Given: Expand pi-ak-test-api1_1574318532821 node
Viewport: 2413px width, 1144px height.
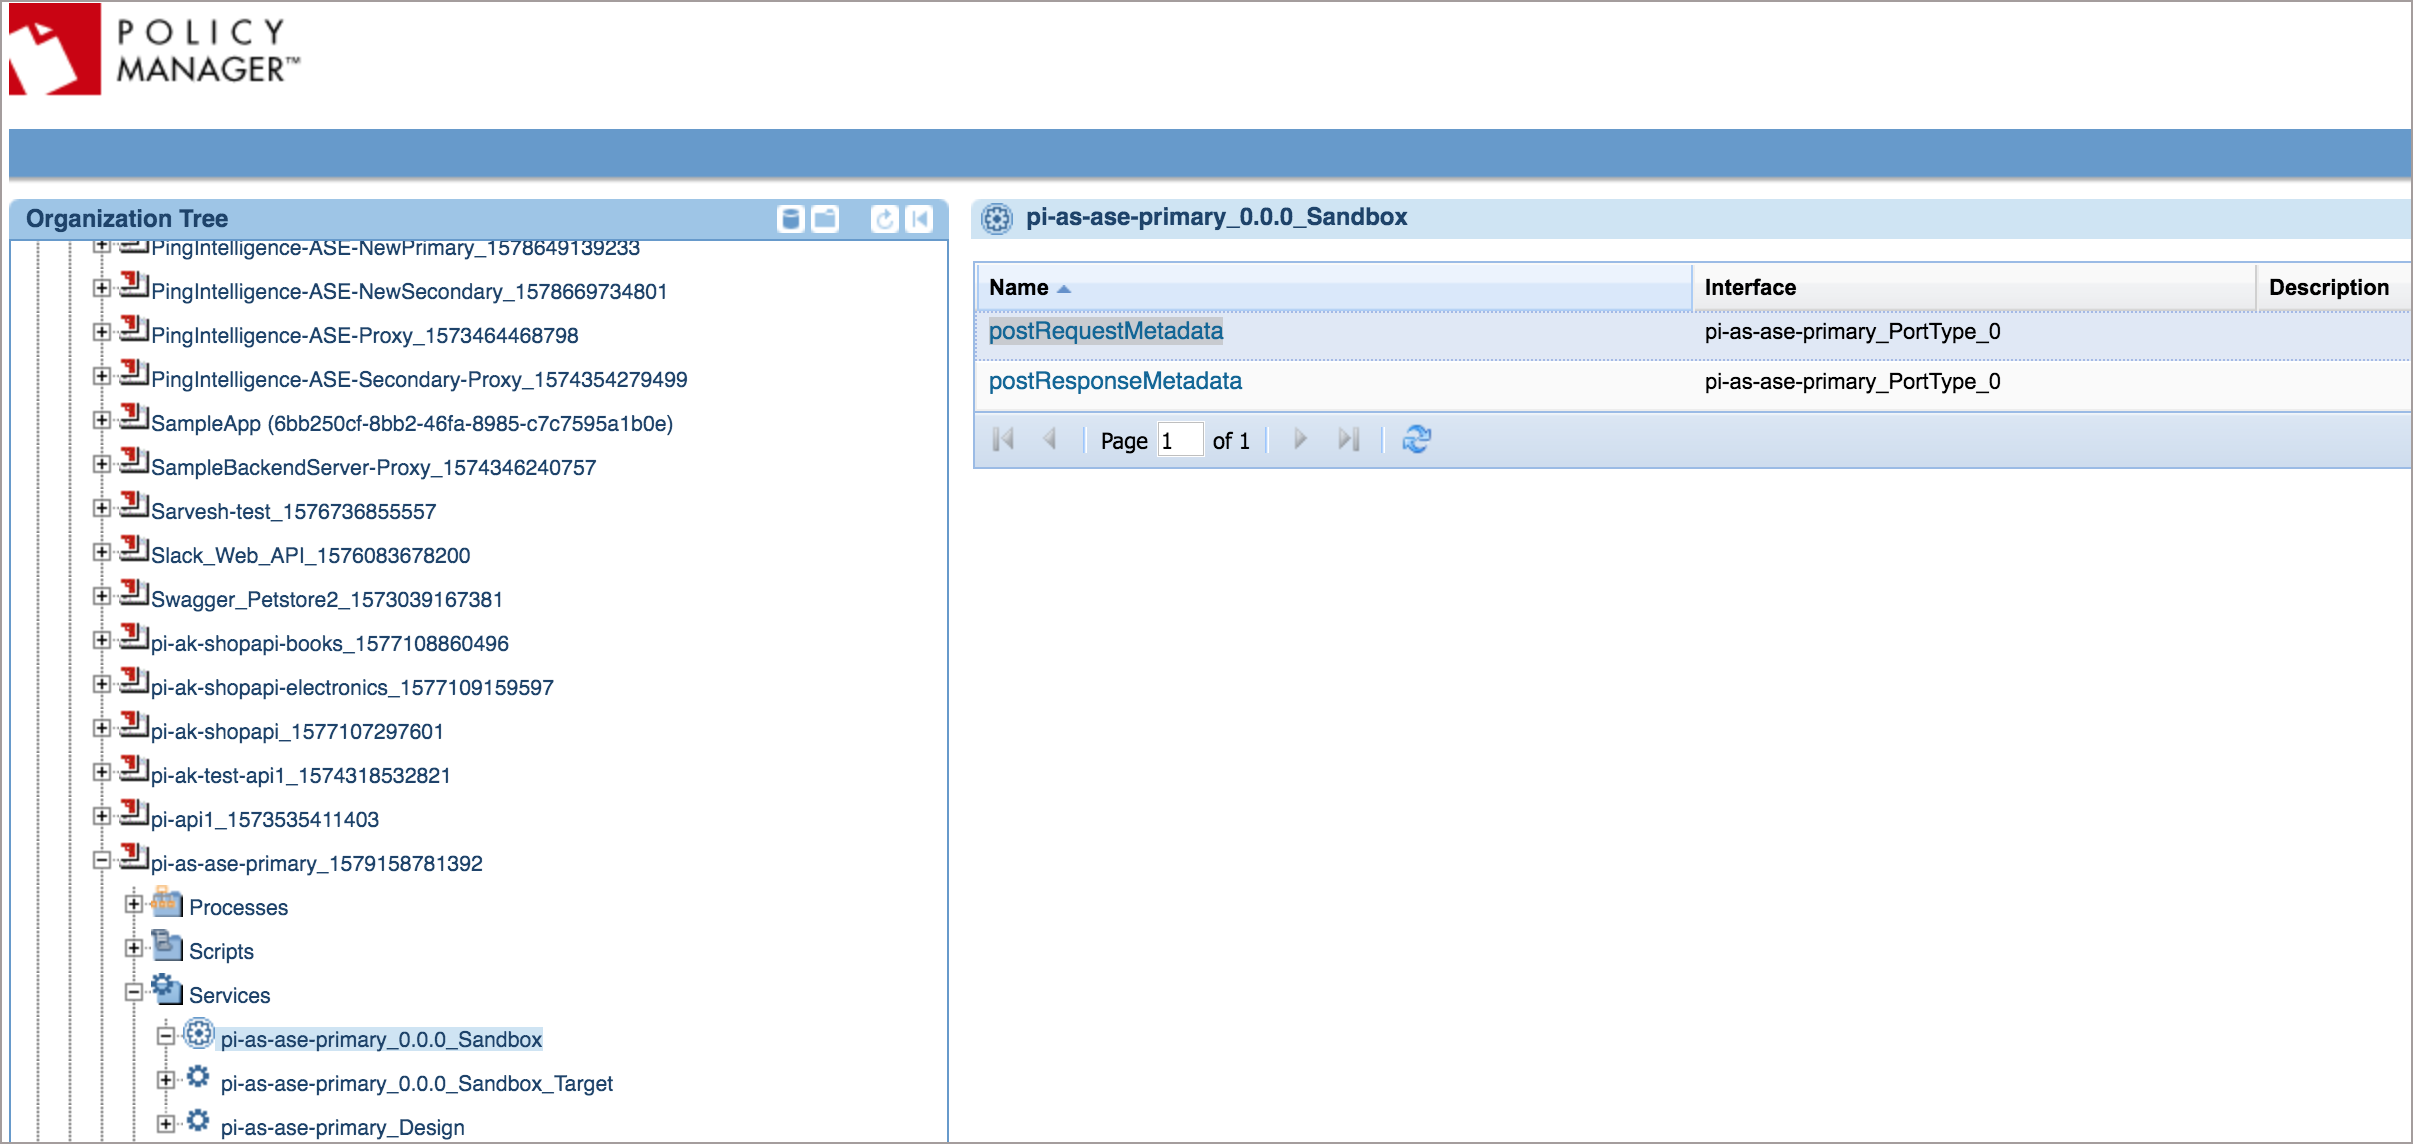Looking at the screenshot, I should [101, 772].
